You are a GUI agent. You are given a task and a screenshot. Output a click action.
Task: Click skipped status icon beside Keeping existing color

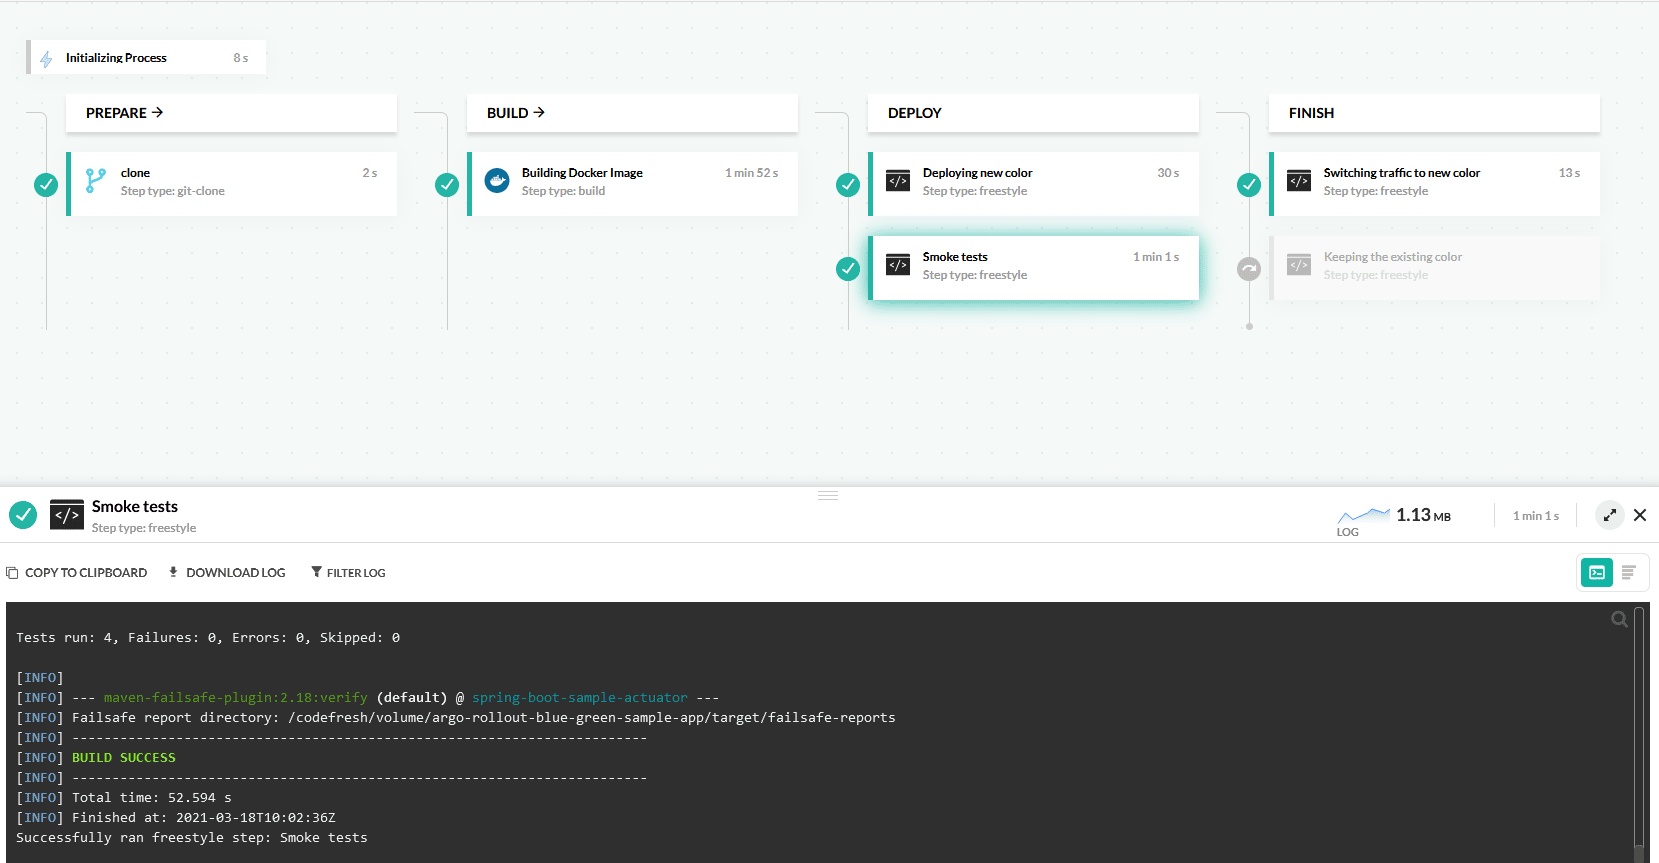click(1249, 269)
